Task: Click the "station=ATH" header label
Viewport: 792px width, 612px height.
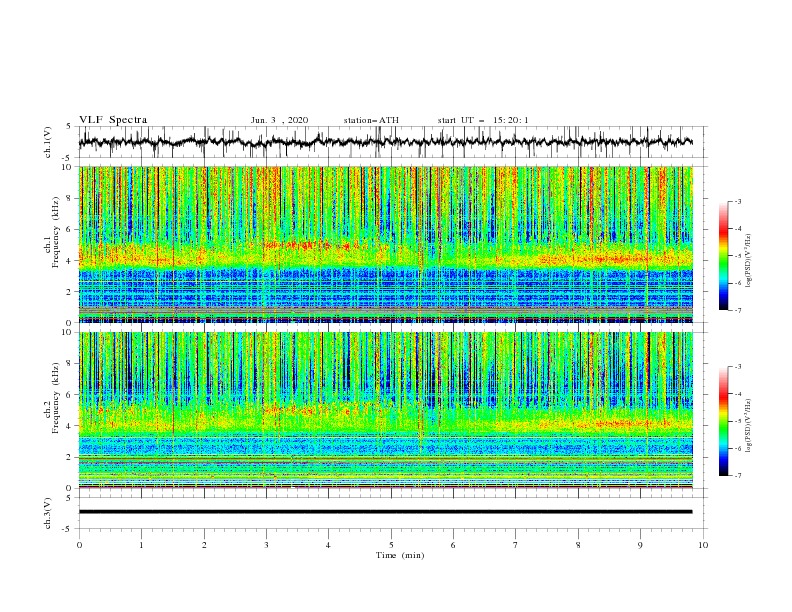Action: (x=371, y=120)
